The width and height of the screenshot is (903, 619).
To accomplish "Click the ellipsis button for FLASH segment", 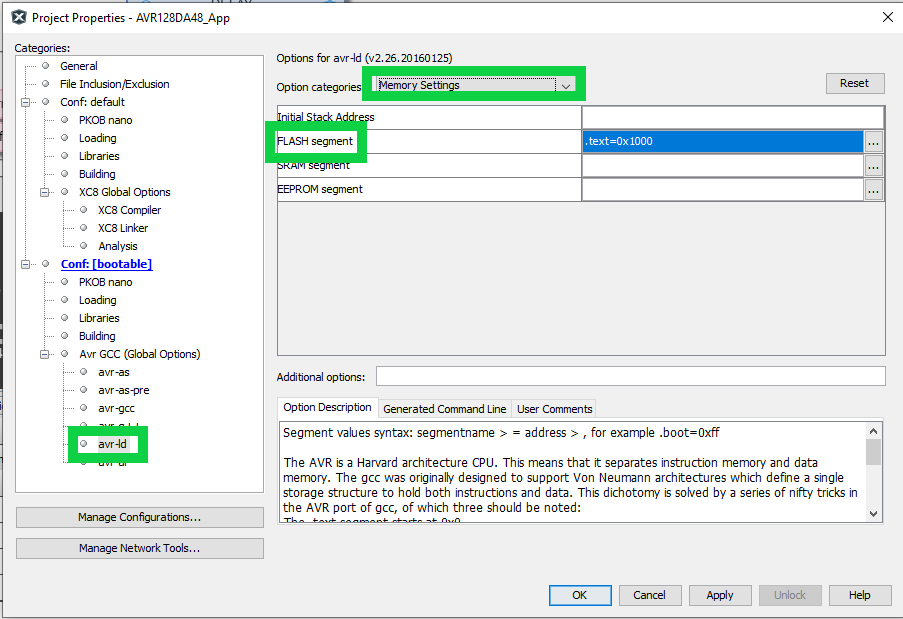I will point(874,142).
